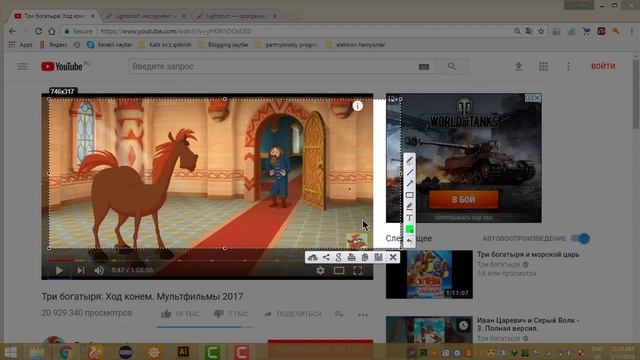Click the YouTube upload video icon
640x360 pixels.
pyautogui.click(x=518, y=66)
